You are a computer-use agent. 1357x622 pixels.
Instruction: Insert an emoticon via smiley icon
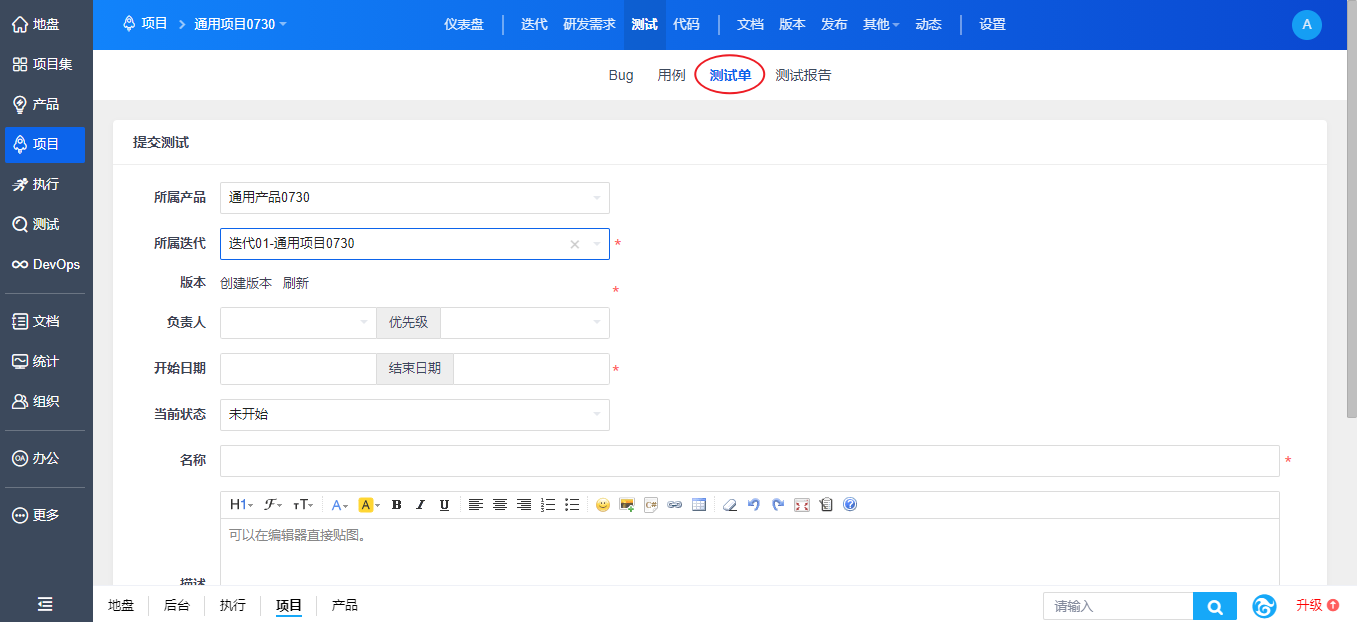click(603, 505)
